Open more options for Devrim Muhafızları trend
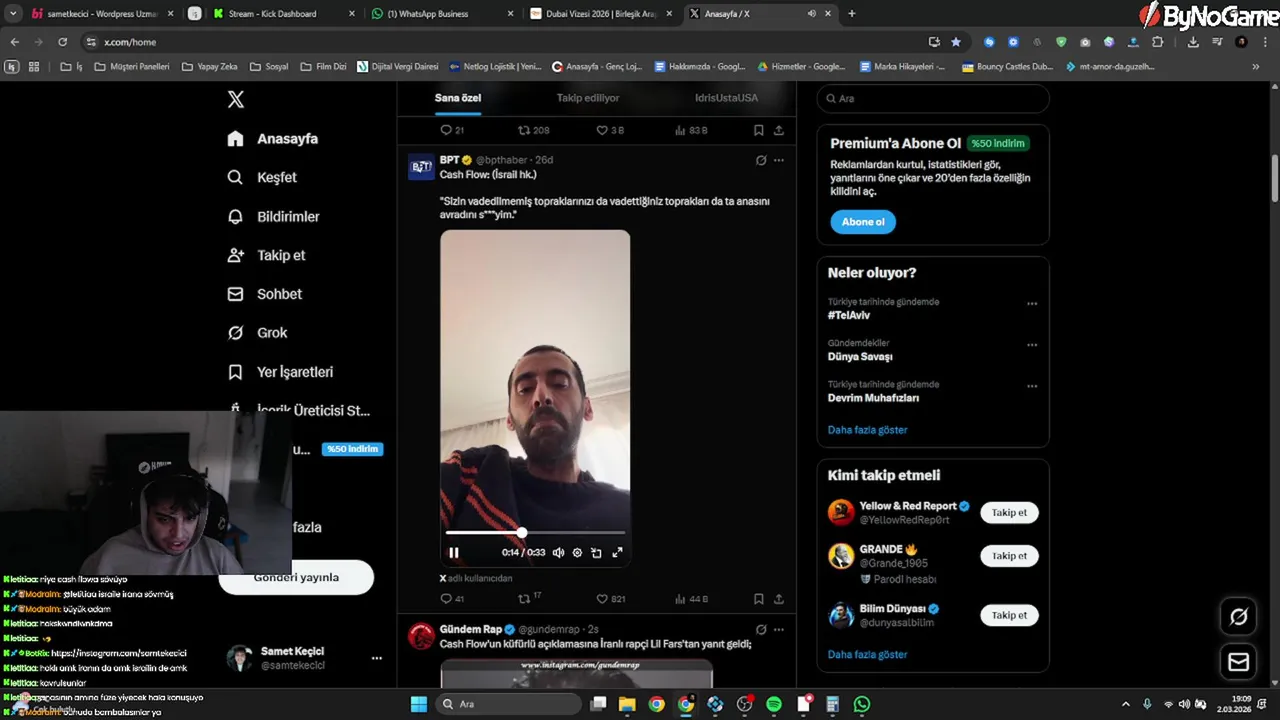The image size is (1280, 720). pos(1032,386)
